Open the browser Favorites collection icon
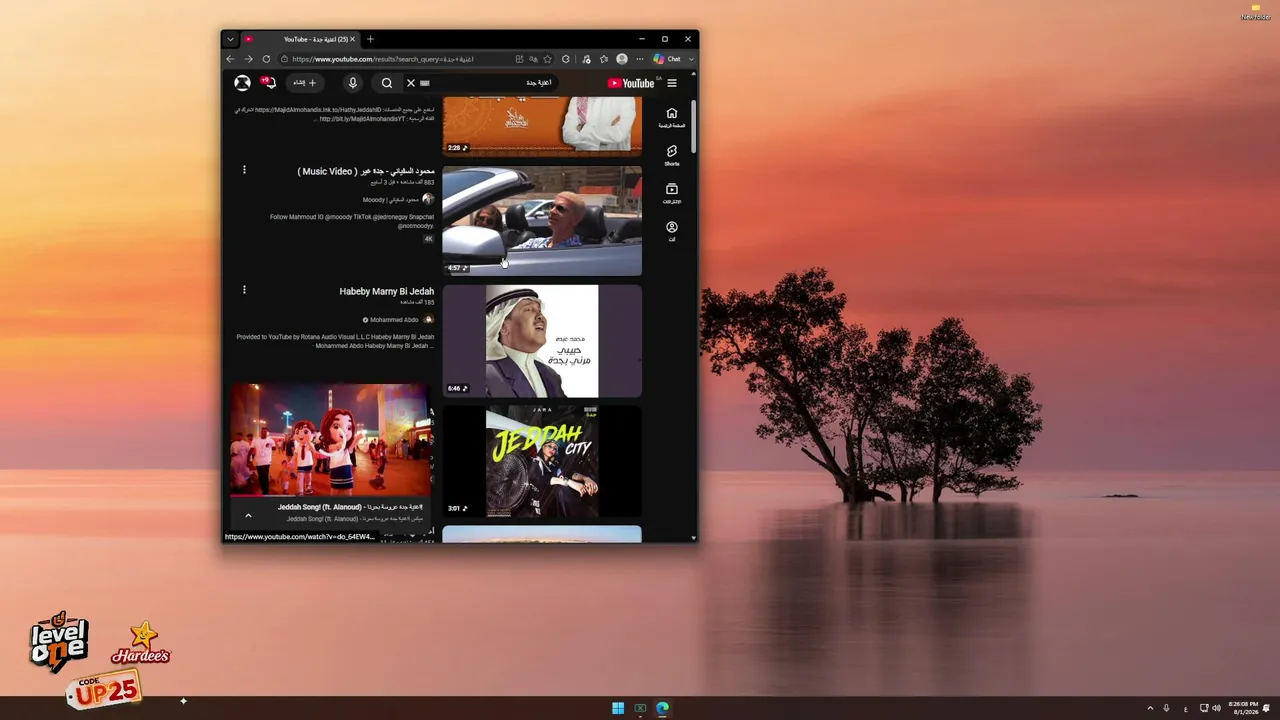The image size is (1280, 720). click(x=603, y=59)
